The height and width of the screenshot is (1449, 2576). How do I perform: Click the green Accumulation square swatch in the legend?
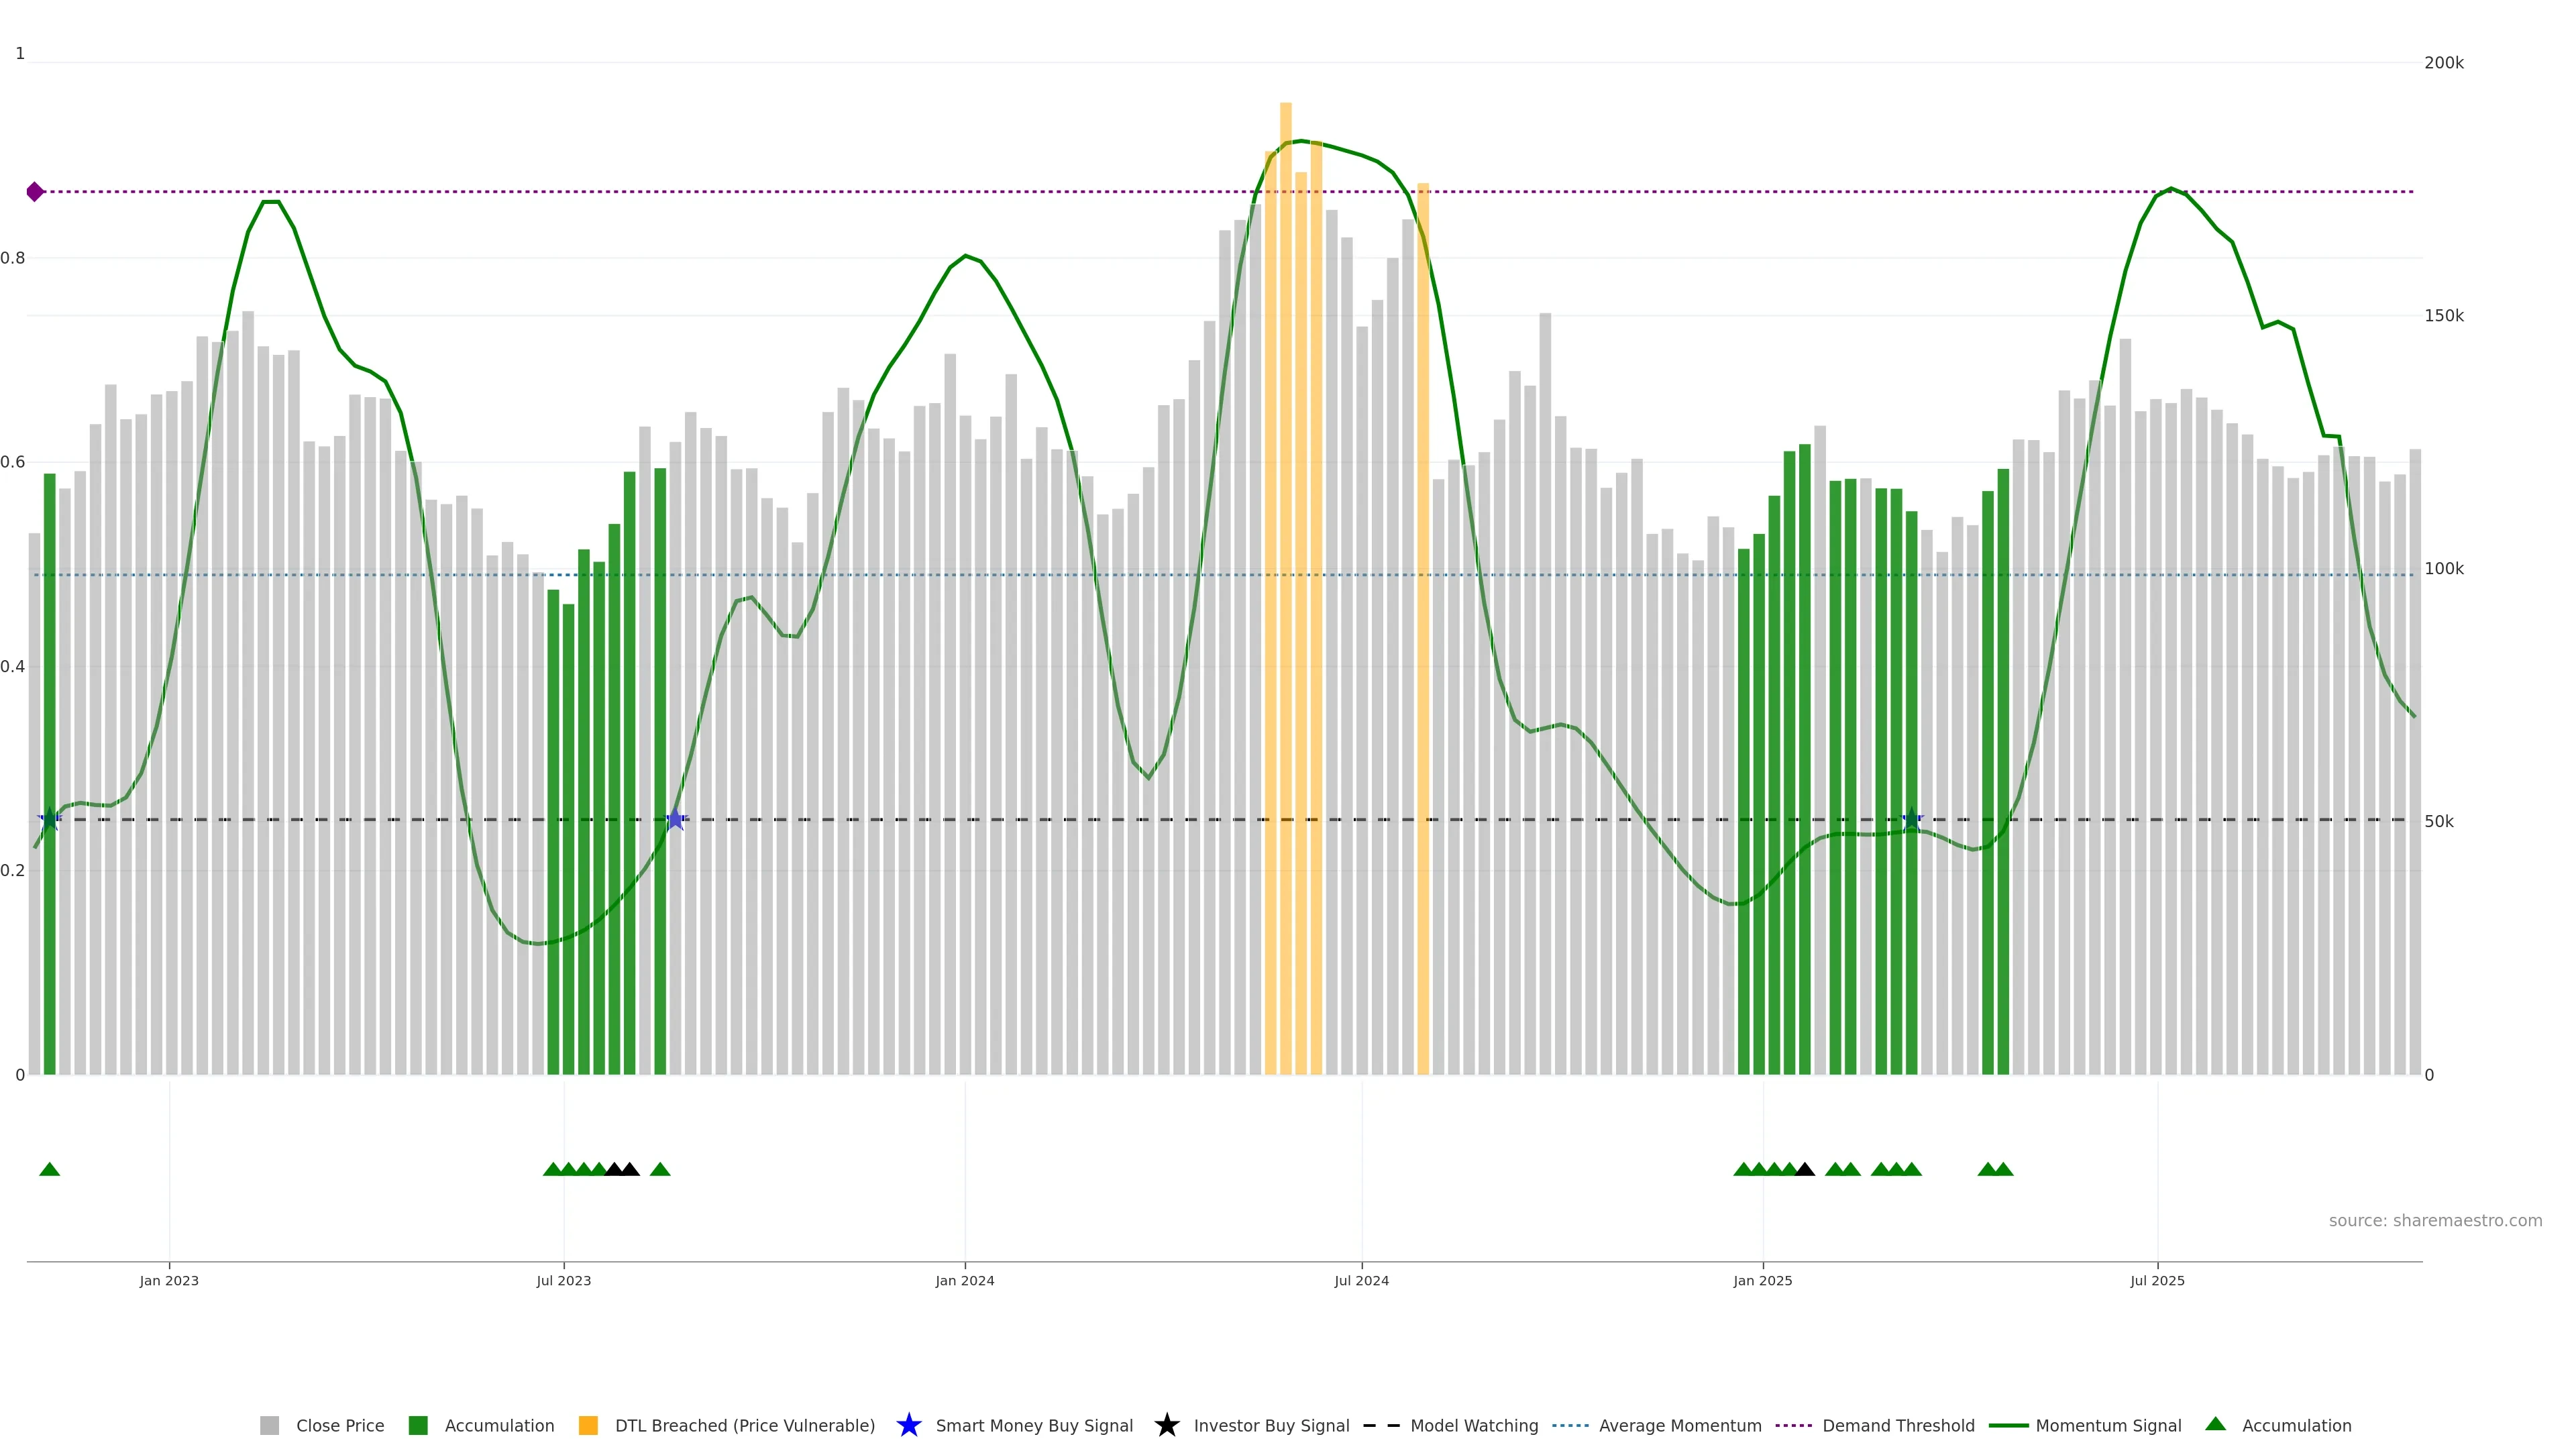(x=418, y=1425)
